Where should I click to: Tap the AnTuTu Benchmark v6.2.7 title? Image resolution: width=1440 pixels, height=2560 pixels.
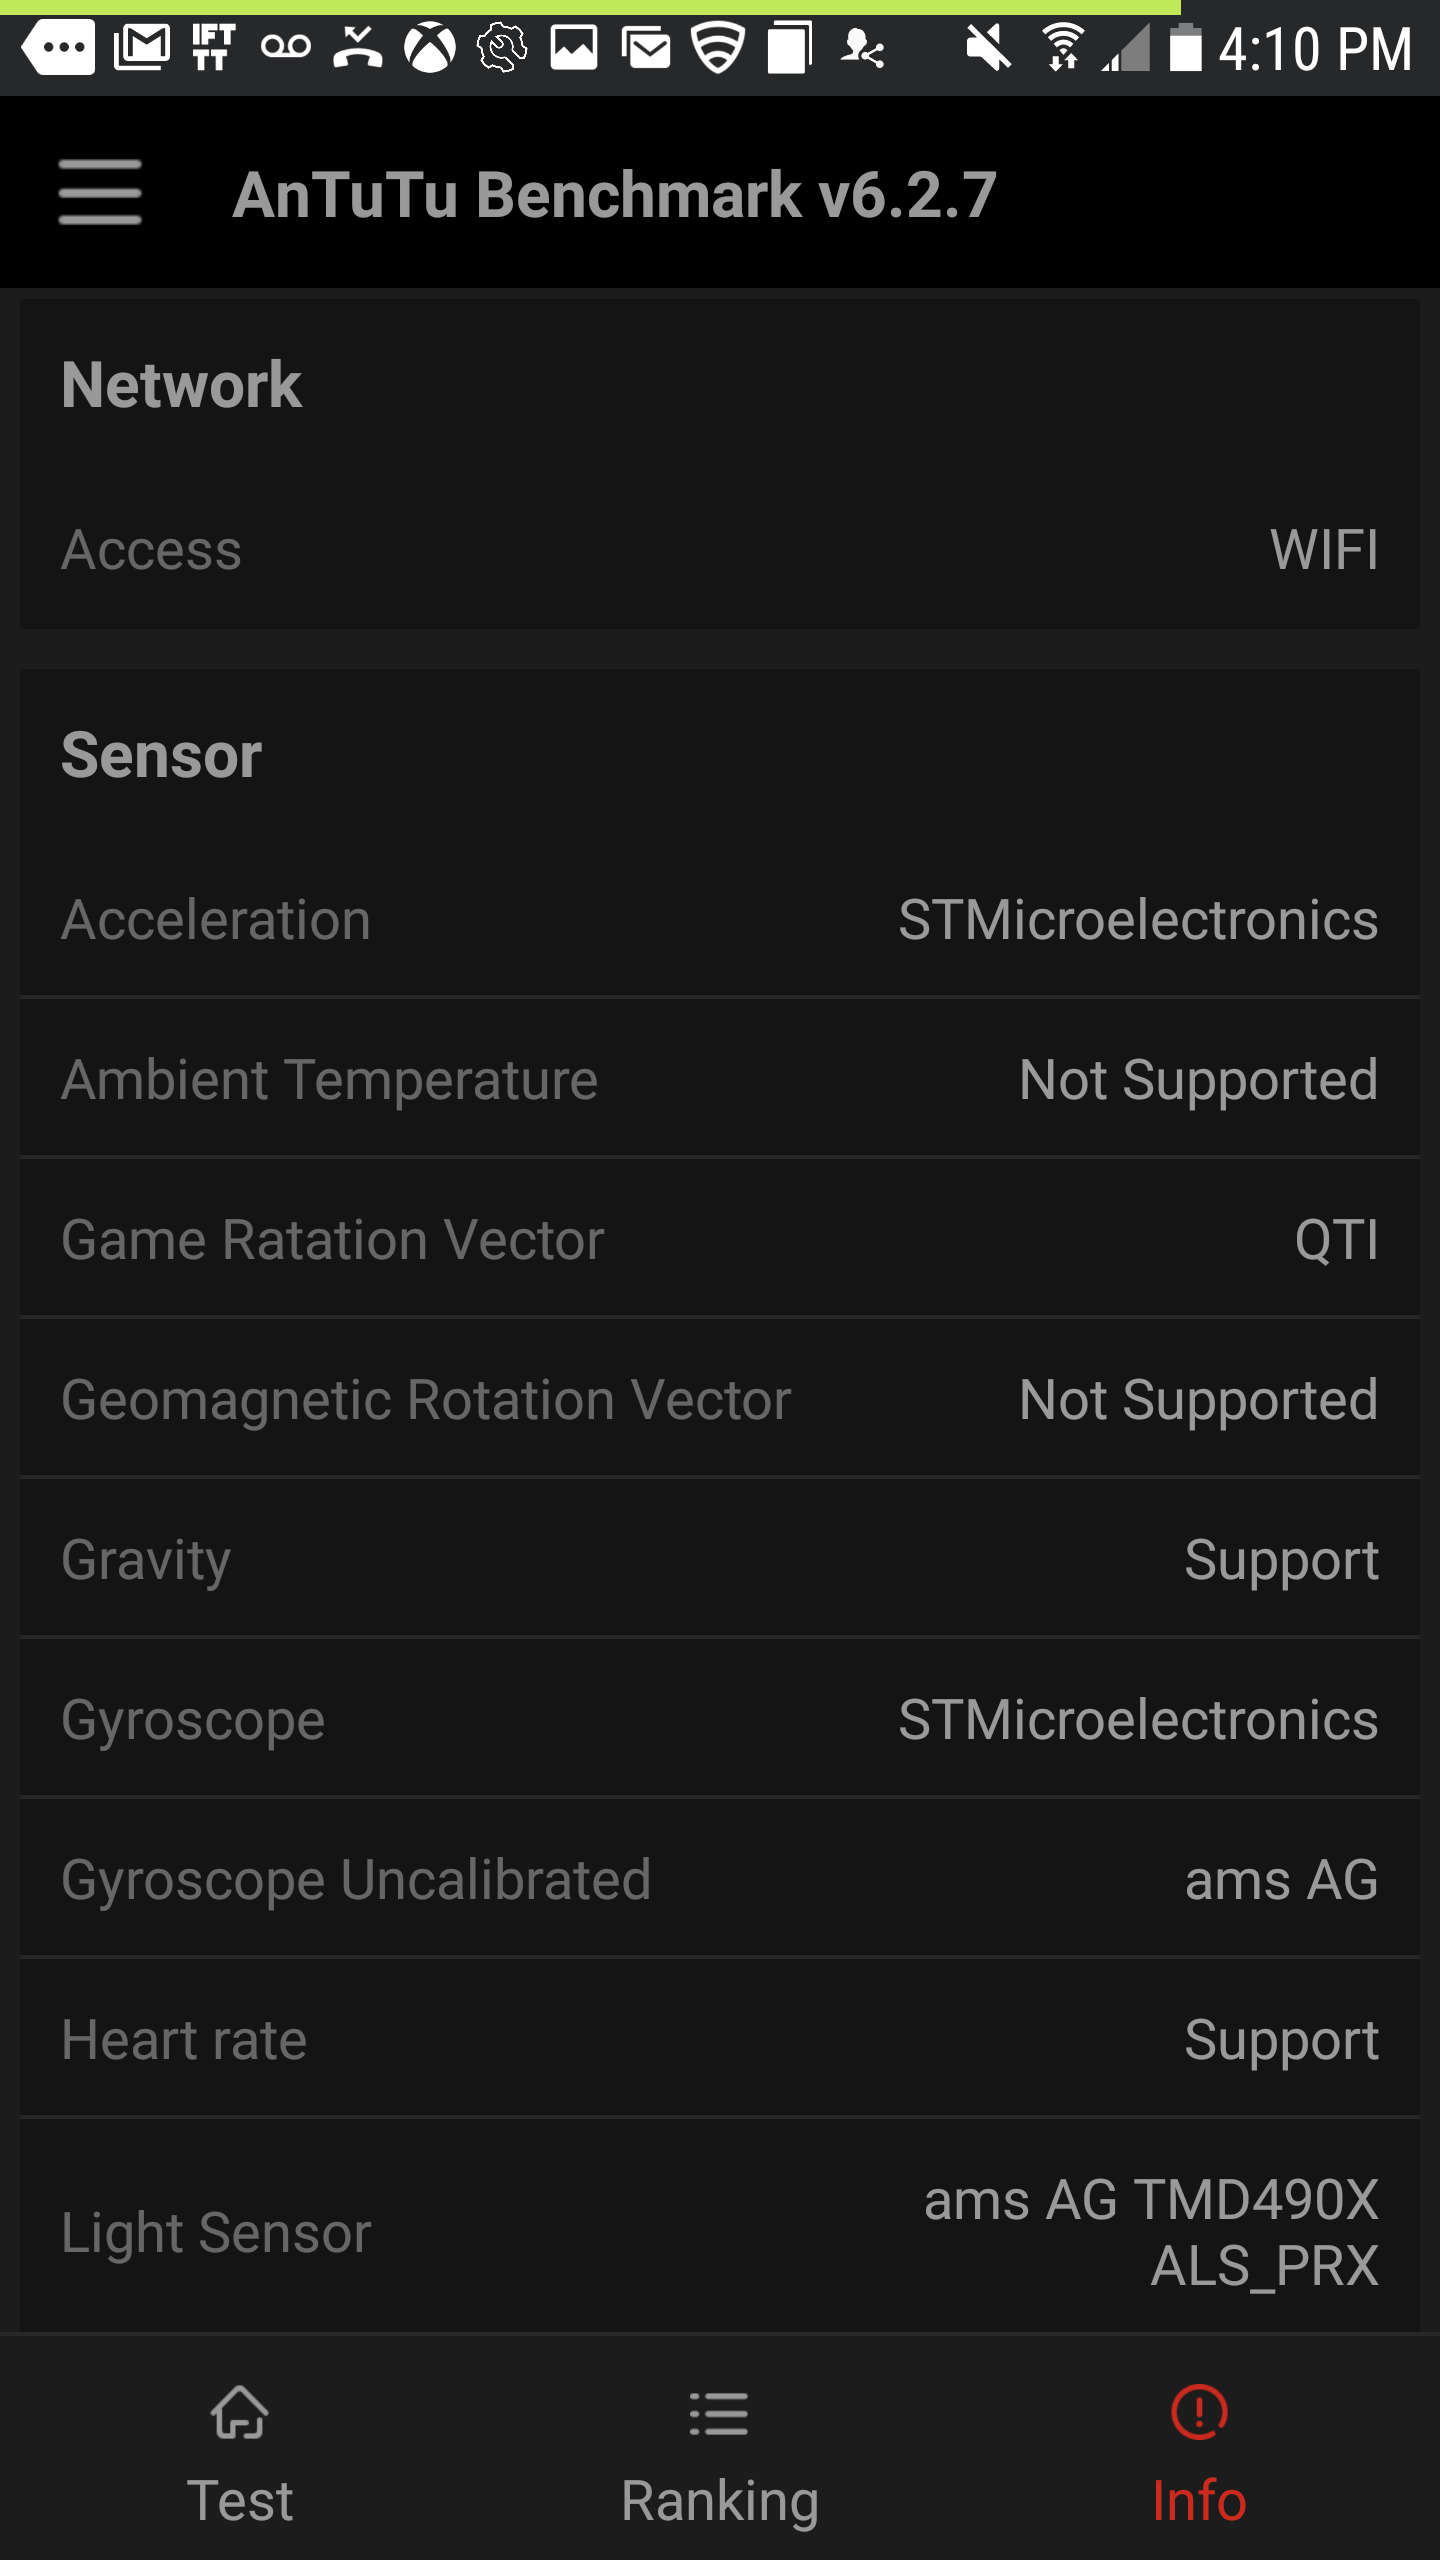pyautogui.click(x=614, y=194)
